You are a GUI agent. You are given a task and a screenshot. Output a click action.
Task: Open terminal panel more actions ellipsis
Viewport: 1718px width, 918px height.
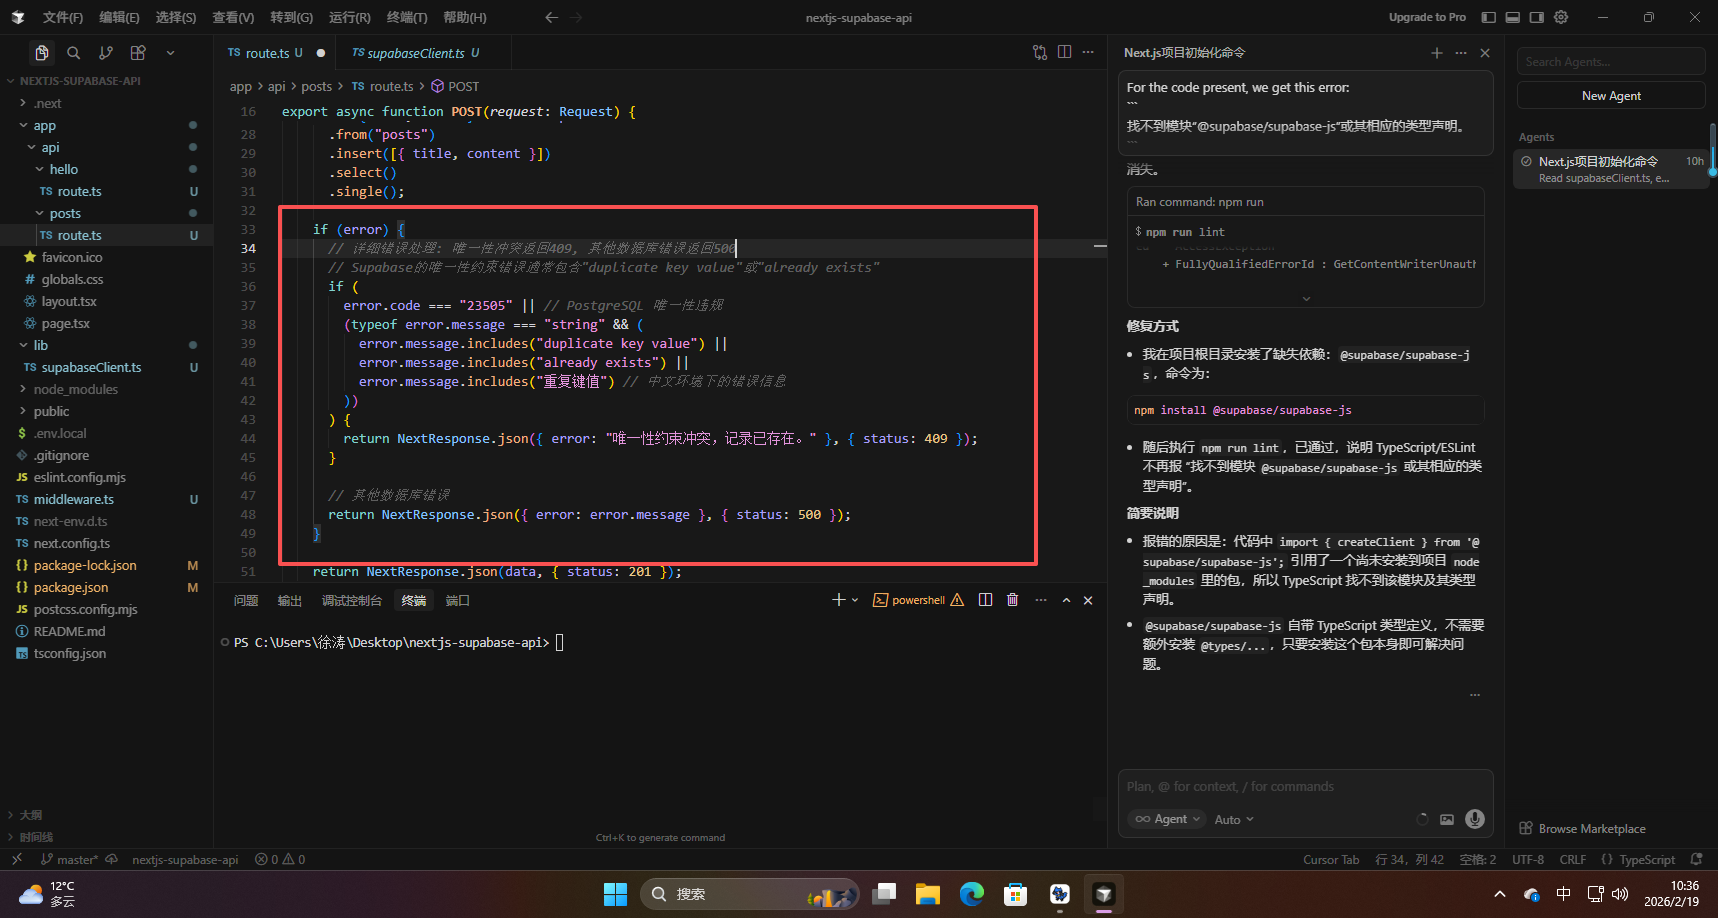[x=1041, y=600]
